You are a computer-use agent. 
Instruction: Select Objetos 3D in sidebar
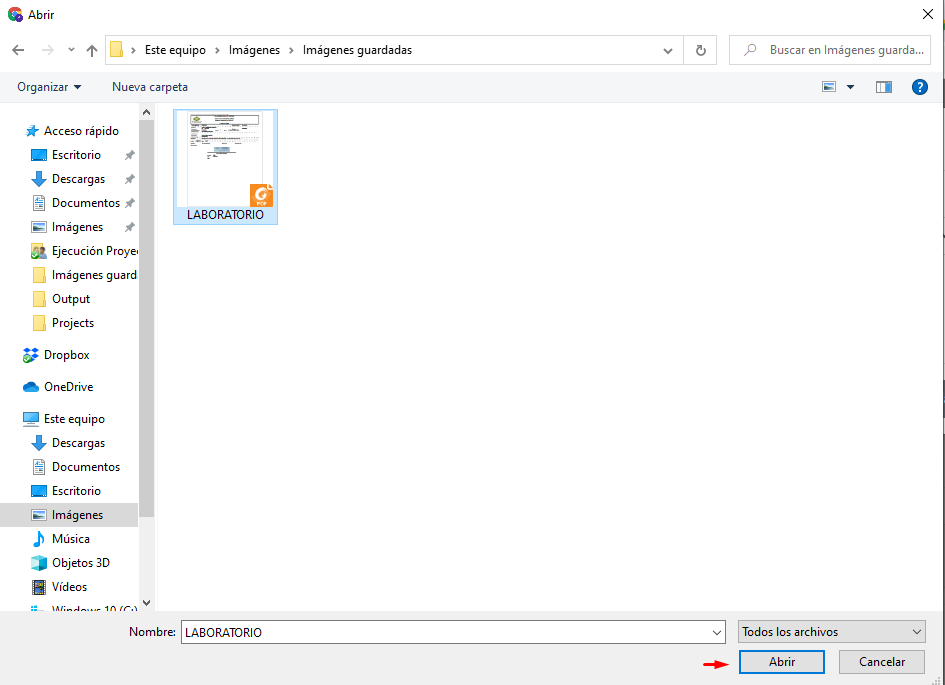pos(80,563)
